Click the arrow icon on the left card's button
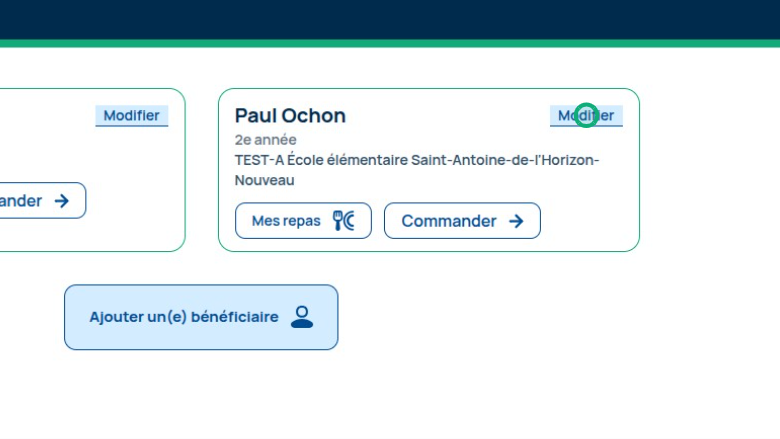The image size is (780, 439). 62,201
